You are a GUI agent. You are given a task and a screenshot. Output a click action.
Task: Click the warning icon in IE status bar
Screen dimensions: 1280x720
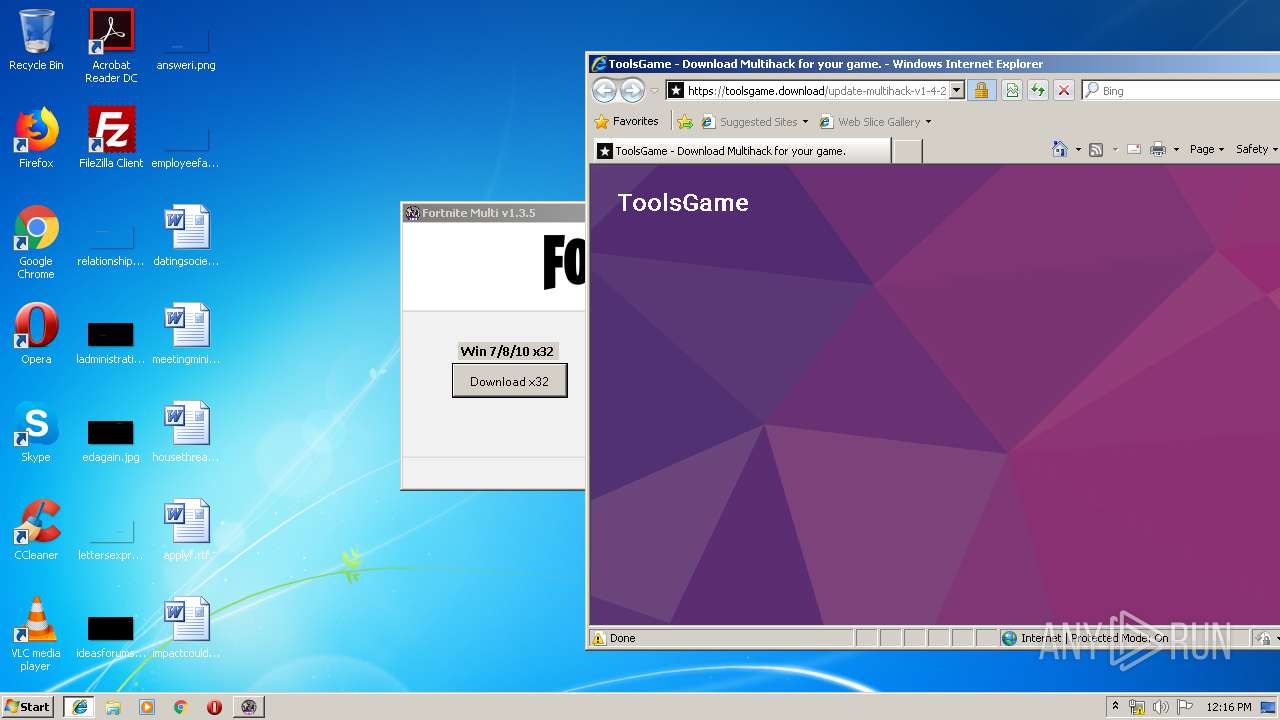(x=599, y=638)
